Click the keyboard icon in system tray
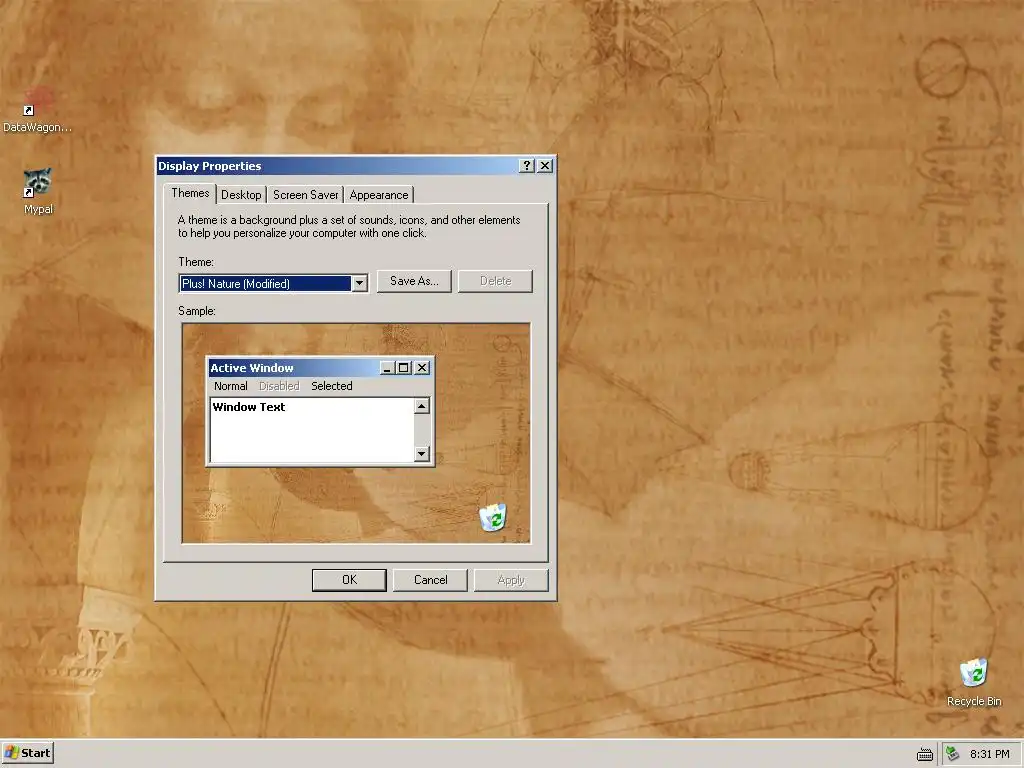The height and width of the screenshot is (768, 1024). [x=925, y=755]
